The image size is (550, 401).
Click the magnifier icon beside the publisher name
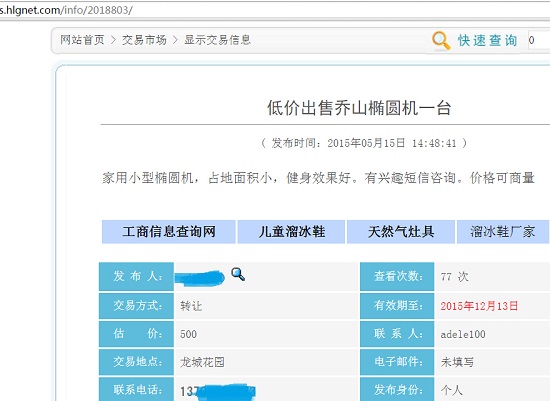pyautogui.click(x=238, y=274)
